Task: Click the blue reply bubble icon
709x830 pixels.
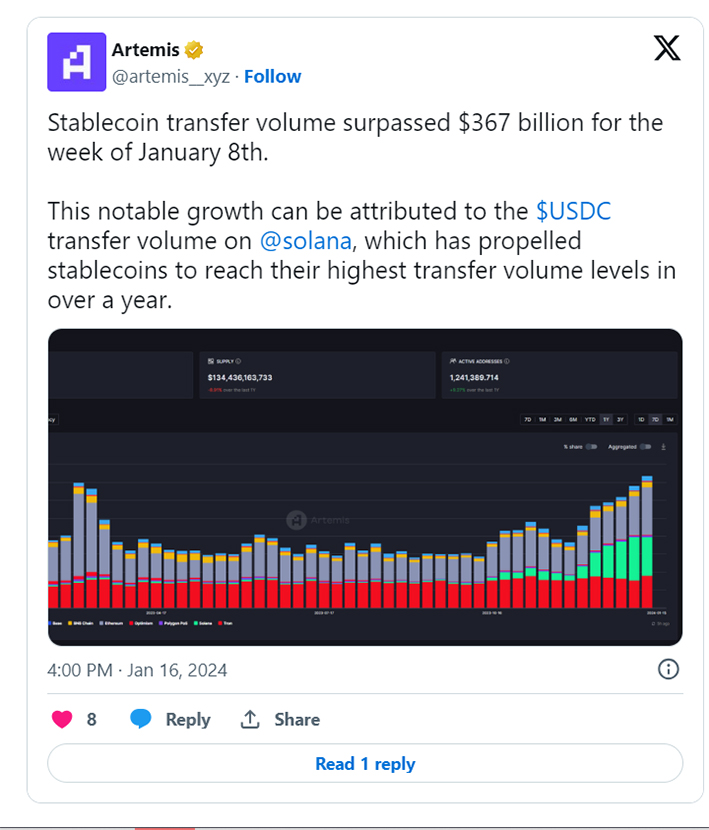Action: pos(141,719)
